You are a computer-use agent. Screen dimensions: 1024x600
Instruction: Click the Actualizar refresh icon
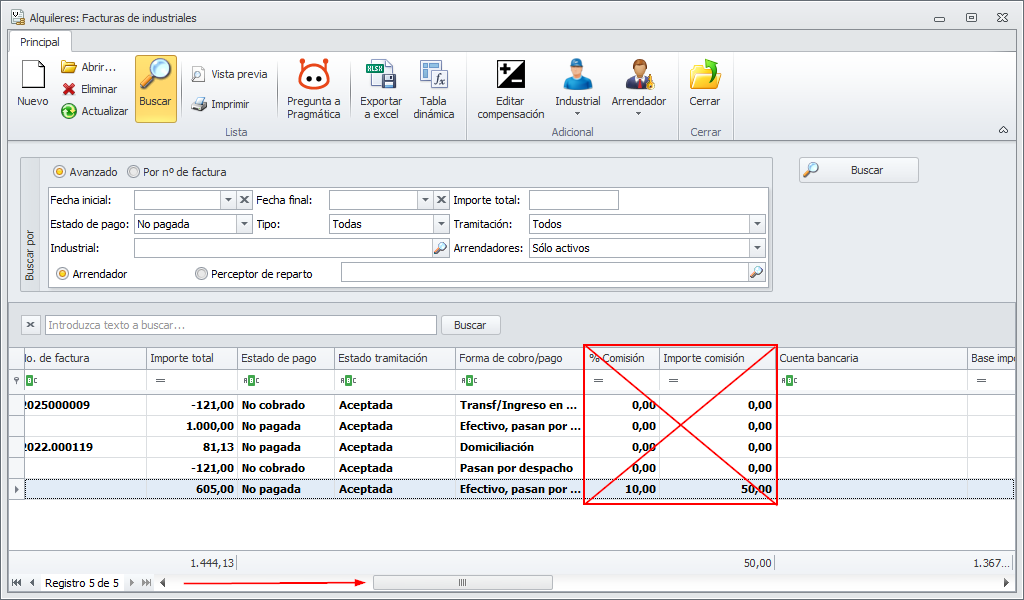click(x=69, y=111)
